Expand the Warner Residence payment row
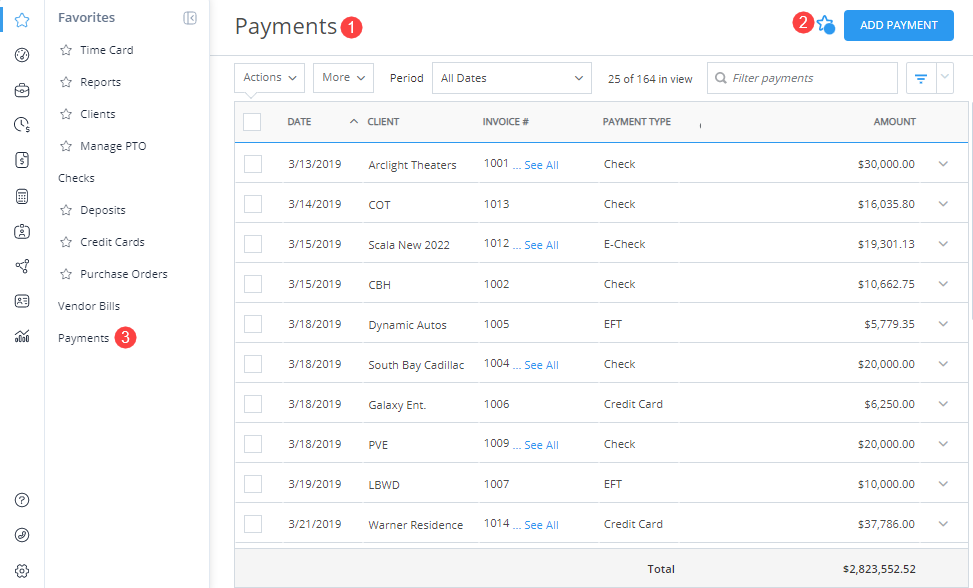The height and width of the screenshot is (588, 973). (943, 524)
